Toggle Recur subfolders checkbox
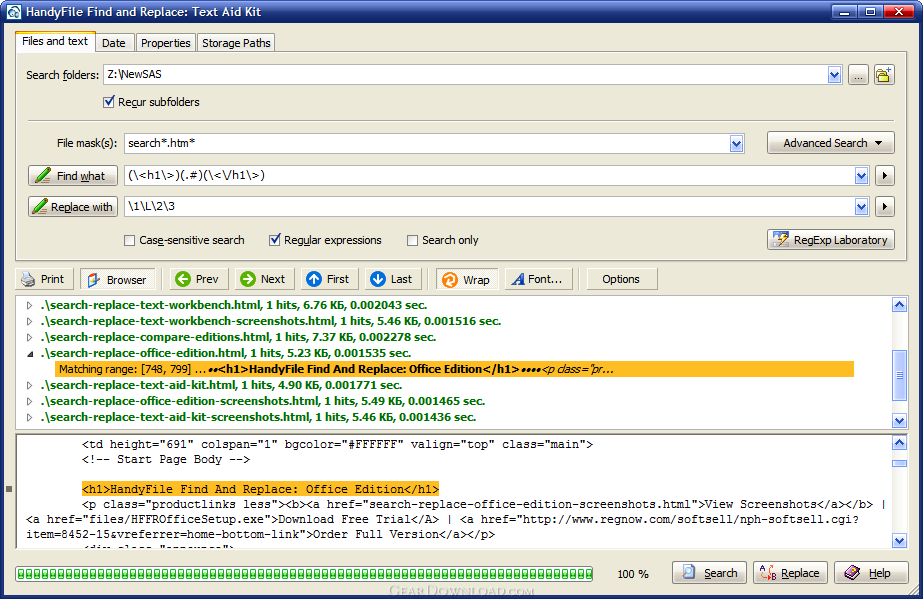923x599 pixels. (109, 102)
